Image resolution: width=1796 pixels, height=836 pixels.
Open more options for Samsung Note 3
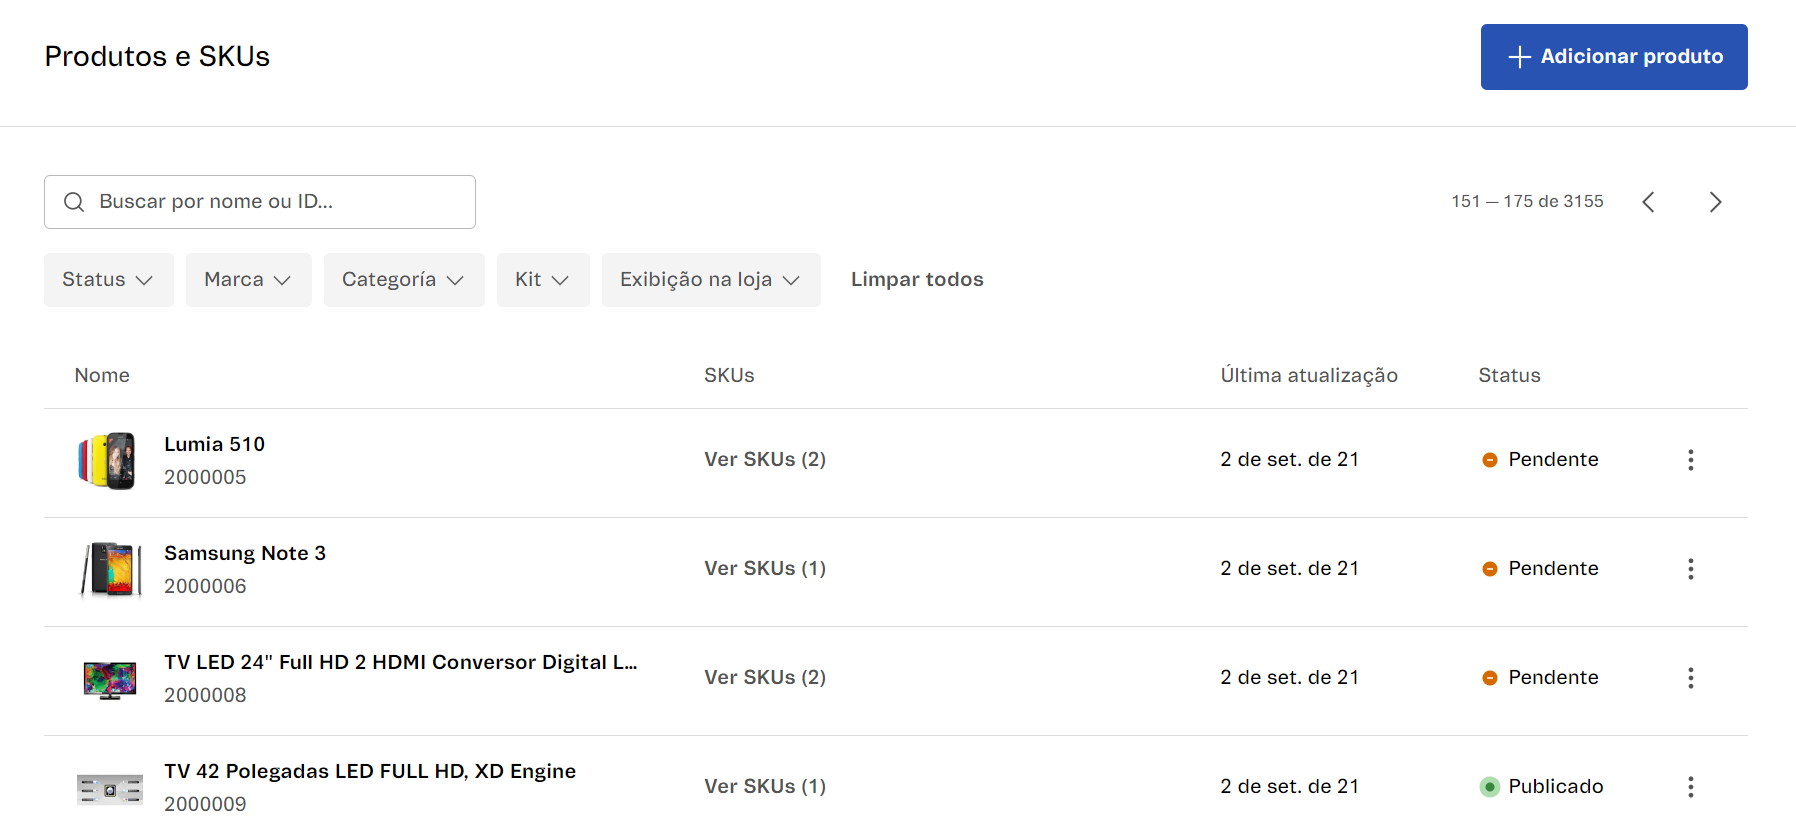coord(1690,569)
